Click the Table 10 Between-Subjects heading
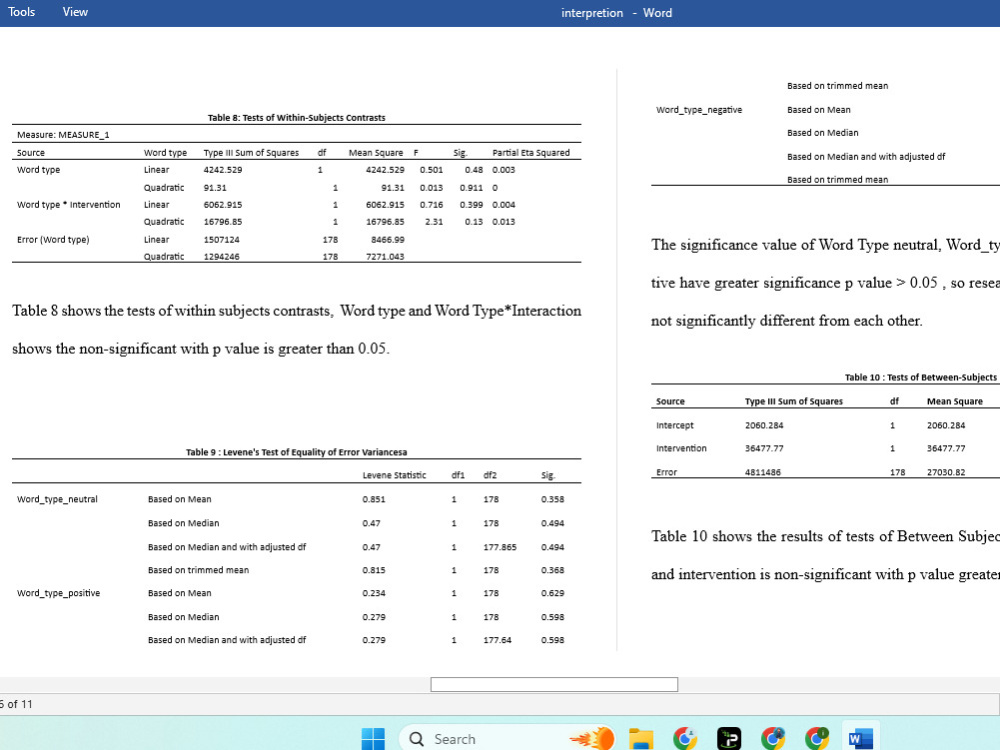This screenshot has width=1000, height=750. tap(922, 377)
